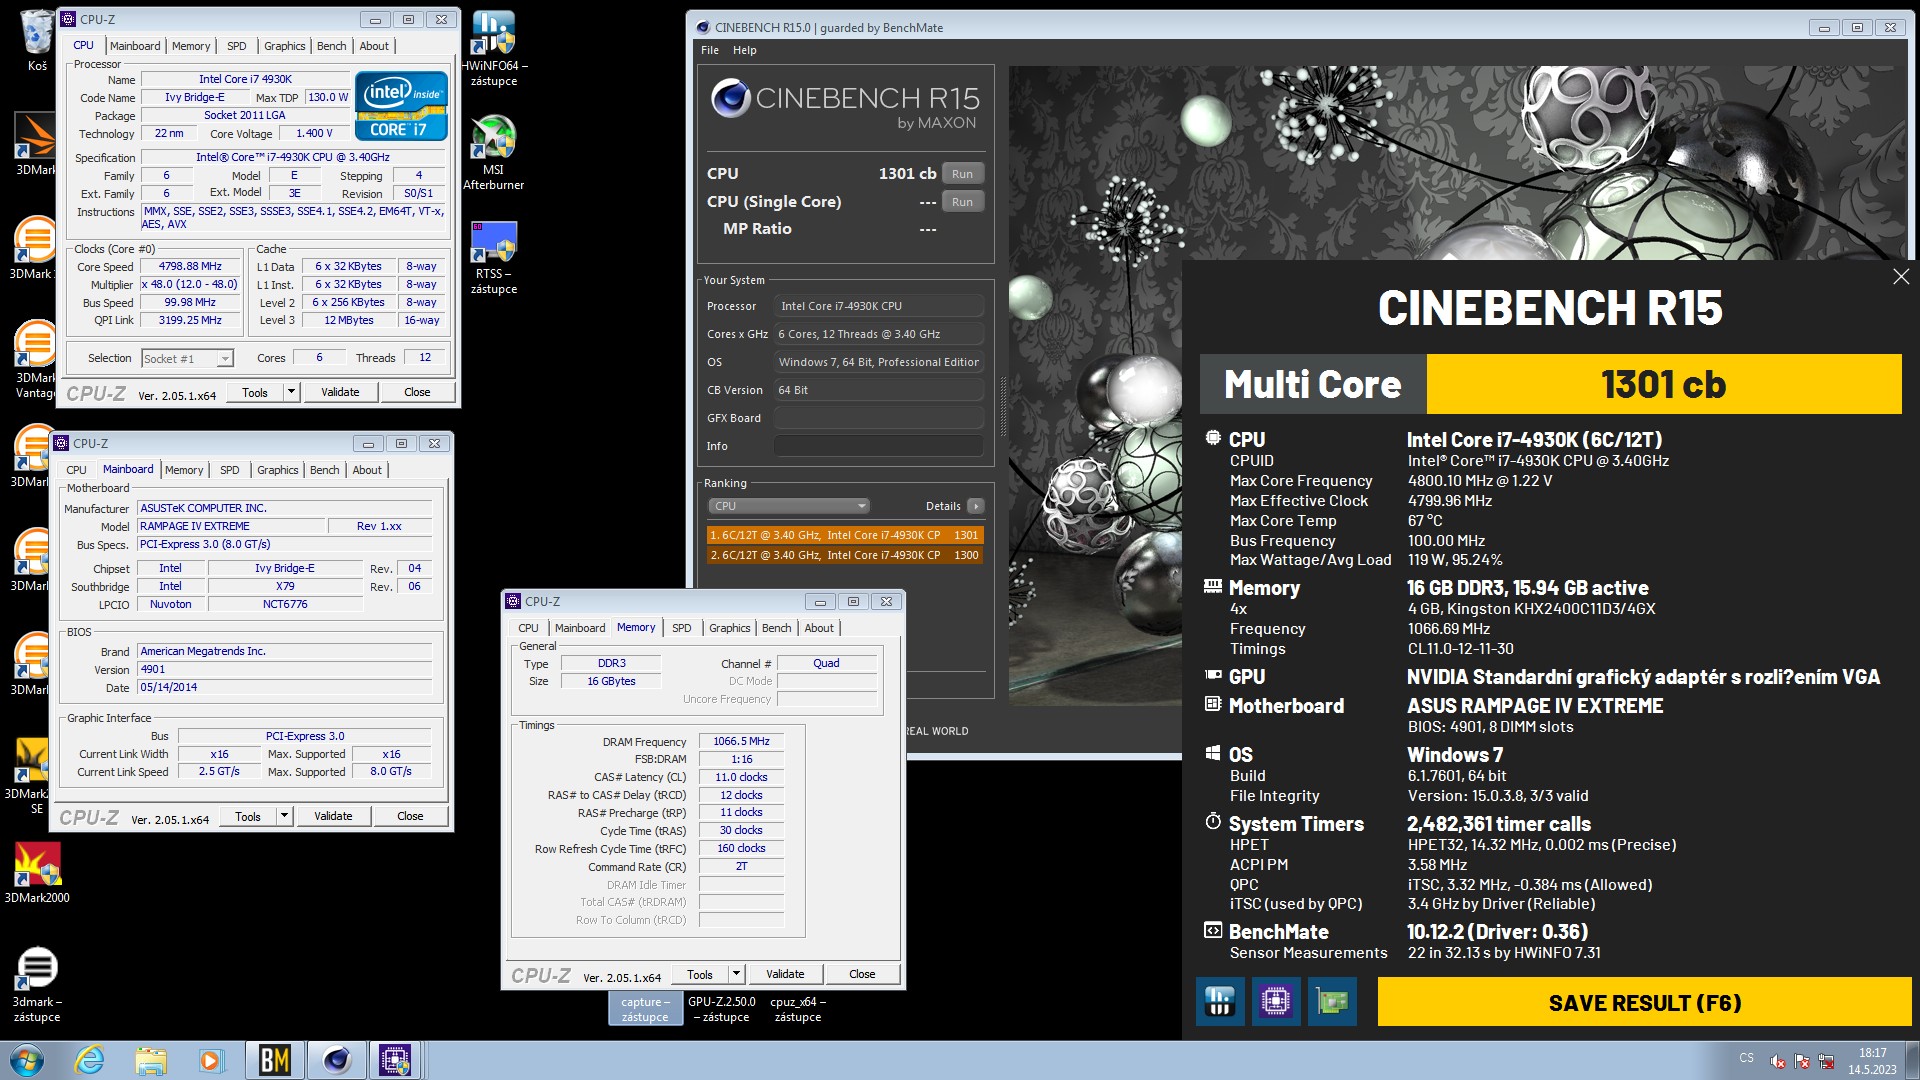
Task: Click the Intel Core i7 logo in CPU-Z
Action: click(x=401, y=105)
